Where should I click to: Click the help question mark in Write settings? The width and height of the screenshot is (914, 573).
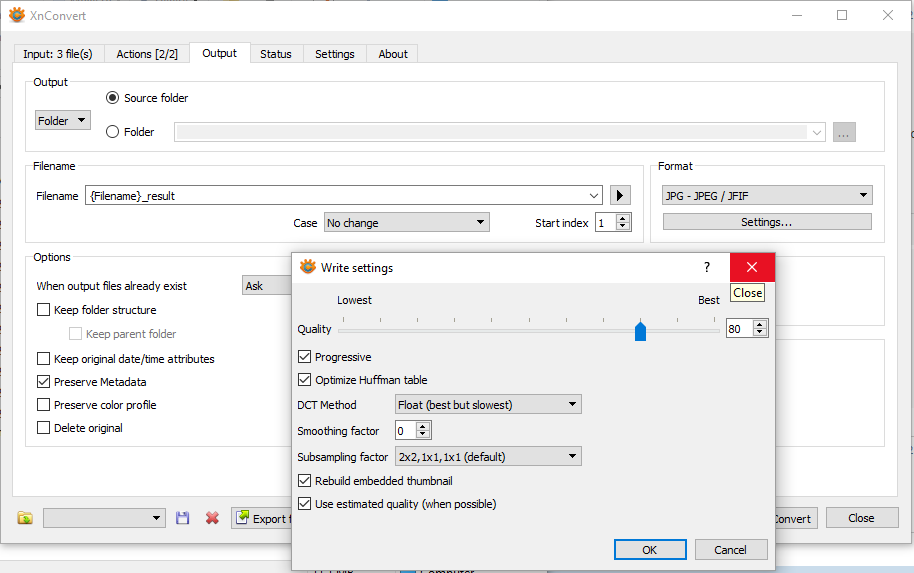point(707,267)
